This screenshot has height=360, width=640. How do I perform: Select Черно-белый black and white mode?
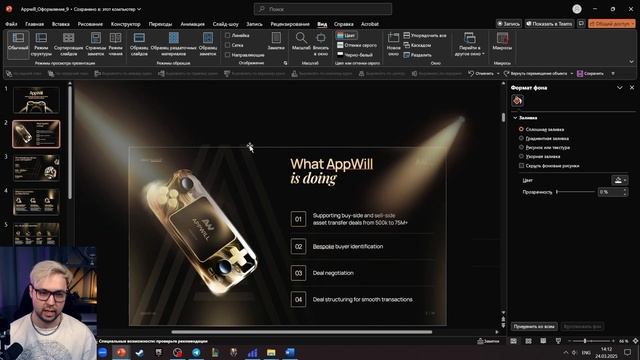point(355,55)
